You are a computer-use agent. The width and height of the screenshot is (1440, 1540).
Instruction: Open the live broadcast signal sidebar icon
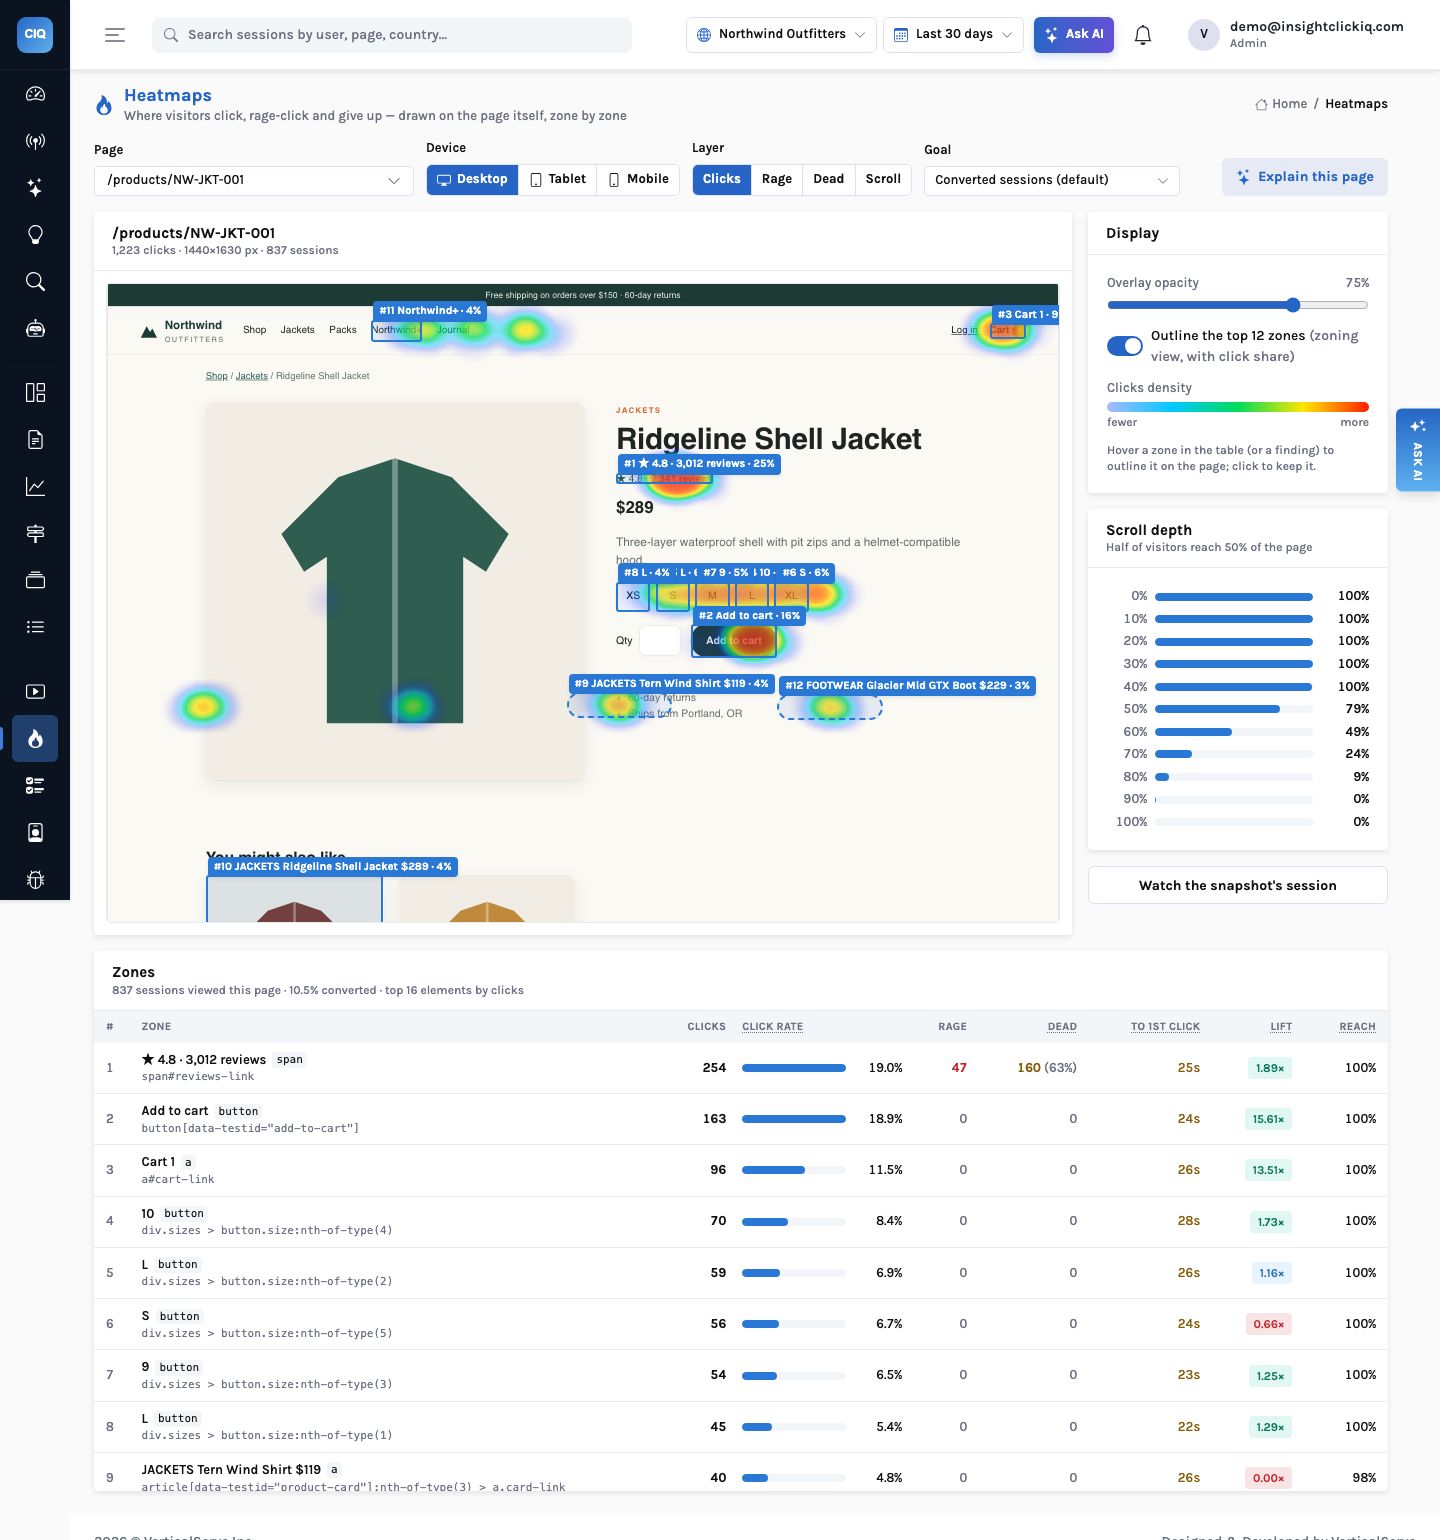tap(35, 141)
